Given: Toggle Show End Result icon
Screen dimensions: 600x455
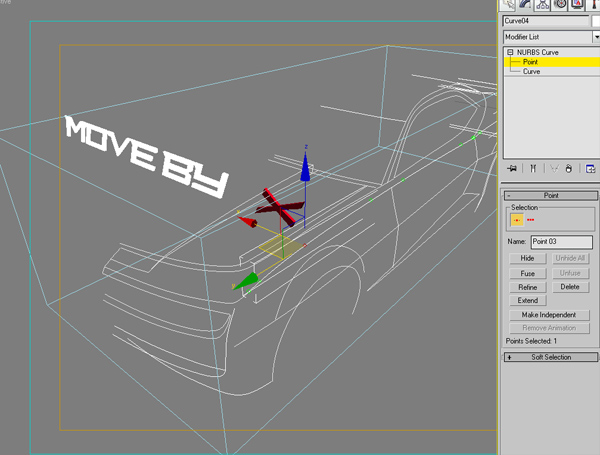Looking at the screenshot, I should click(533, 168).
